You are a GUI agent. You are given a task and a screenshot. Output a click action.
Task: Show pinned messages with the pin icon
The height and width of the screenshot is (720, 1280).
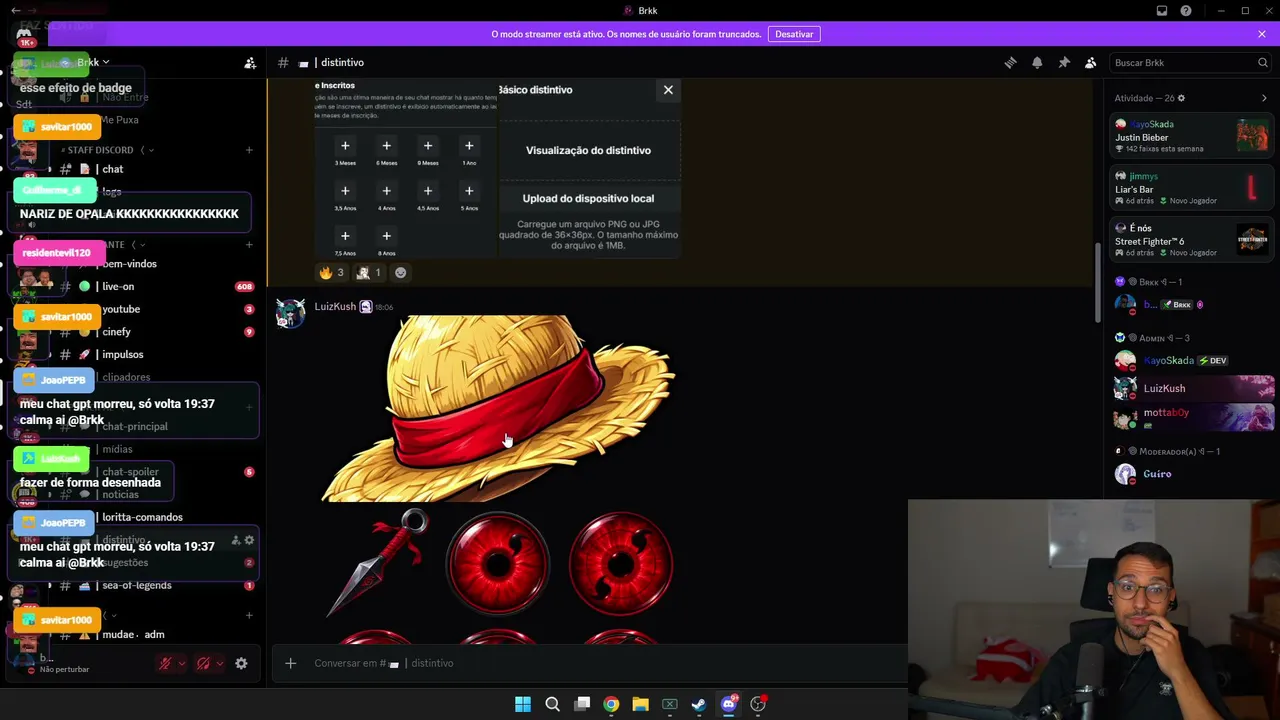point(1064,63)
